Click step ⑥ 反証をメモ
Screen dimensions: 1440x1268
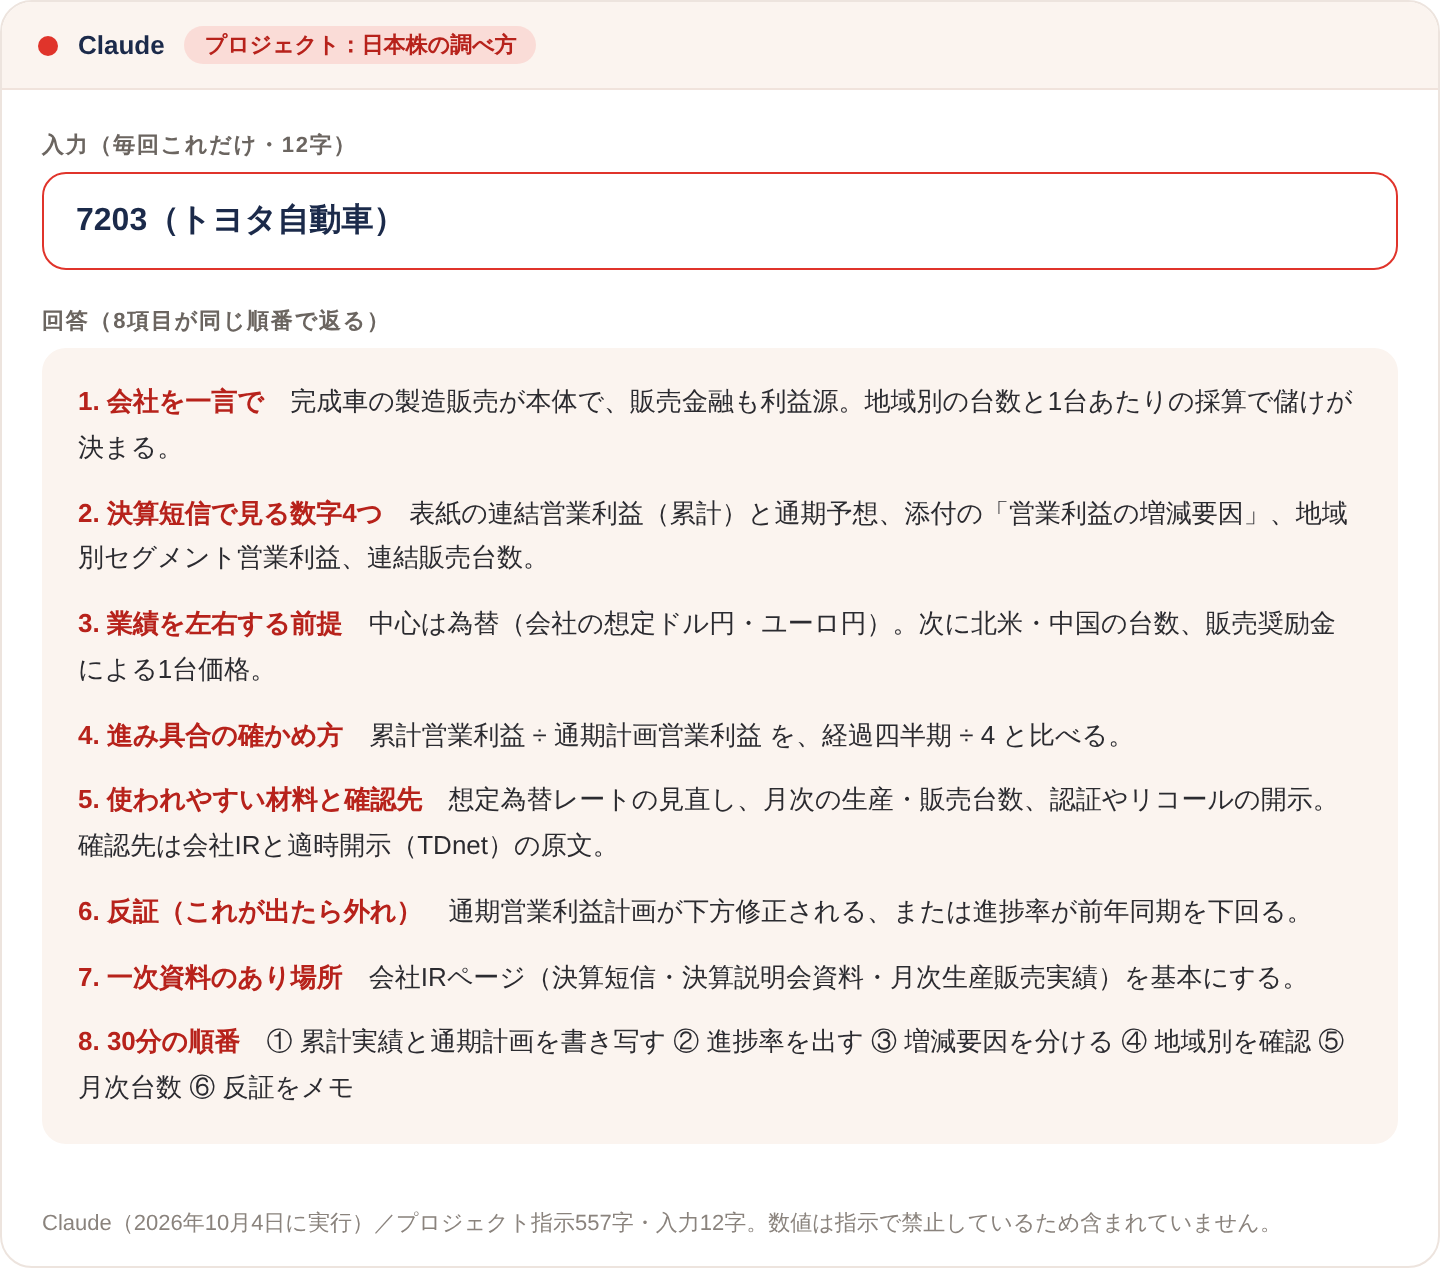[271, 1088]
